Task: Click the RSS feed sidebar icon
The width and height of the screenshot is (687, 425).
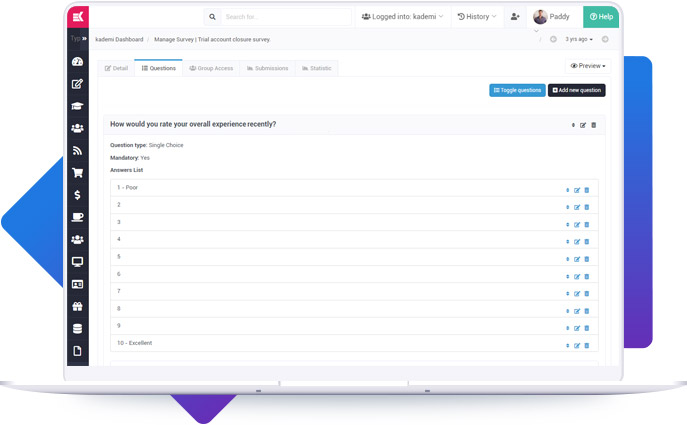Action: pos(77,151)
